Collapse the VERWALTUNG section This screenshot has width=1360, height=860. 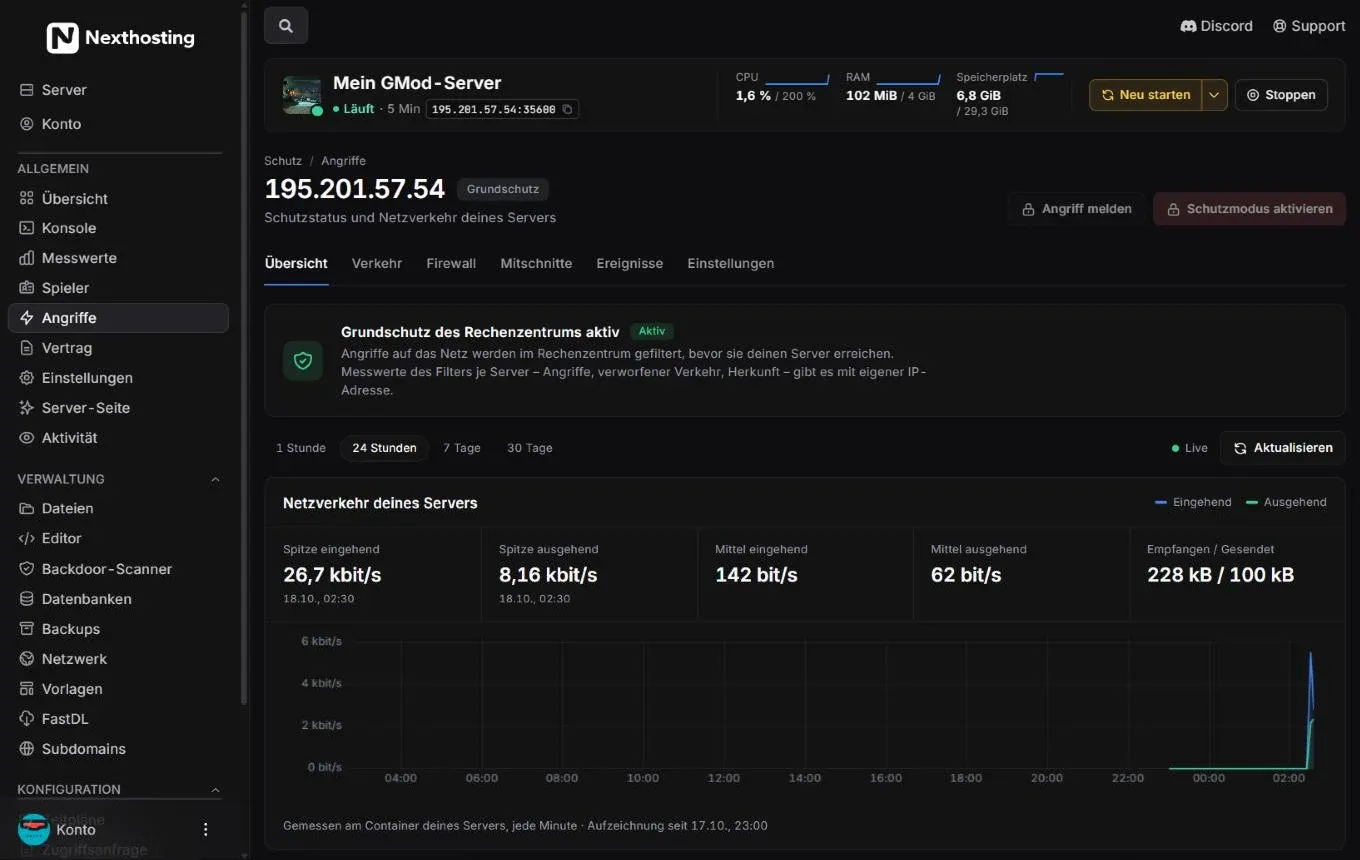point(215,479)
